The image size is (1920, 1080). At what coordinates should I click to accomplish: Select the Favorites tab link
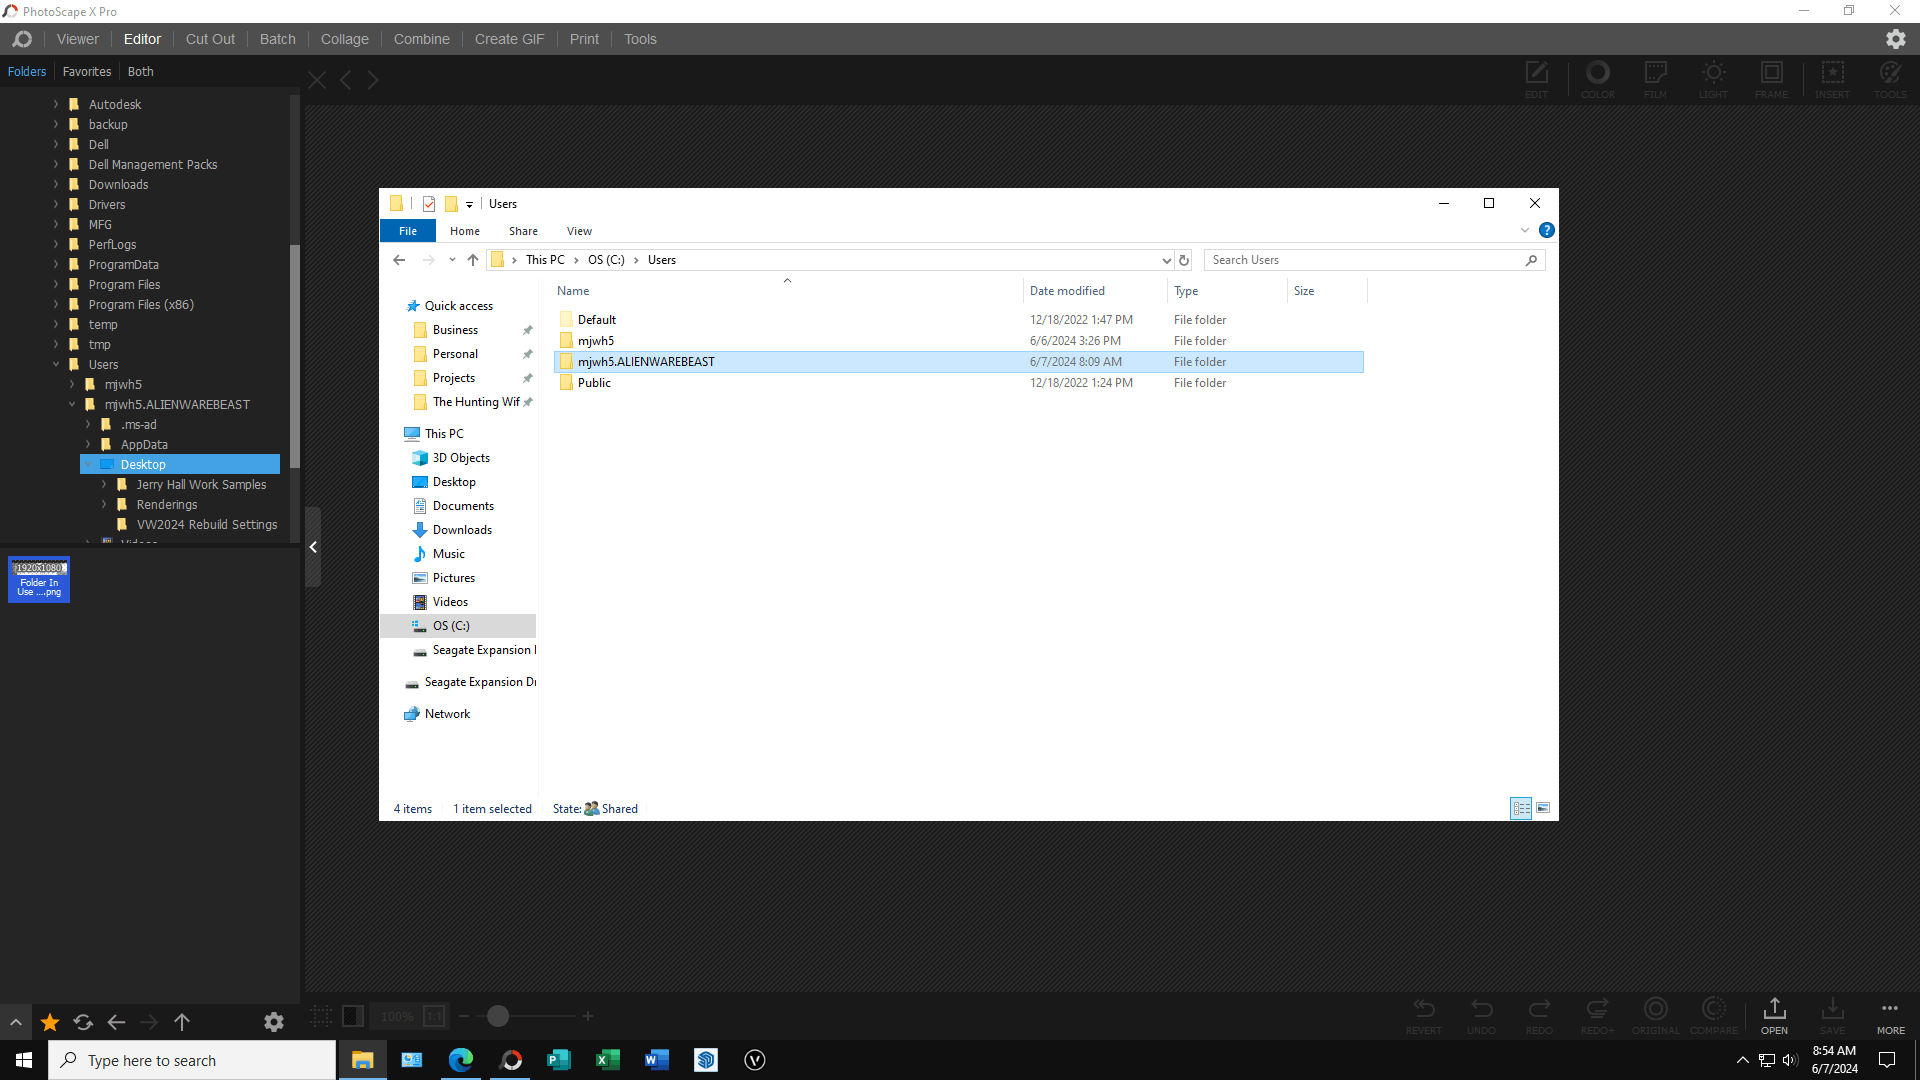(86, 72)
